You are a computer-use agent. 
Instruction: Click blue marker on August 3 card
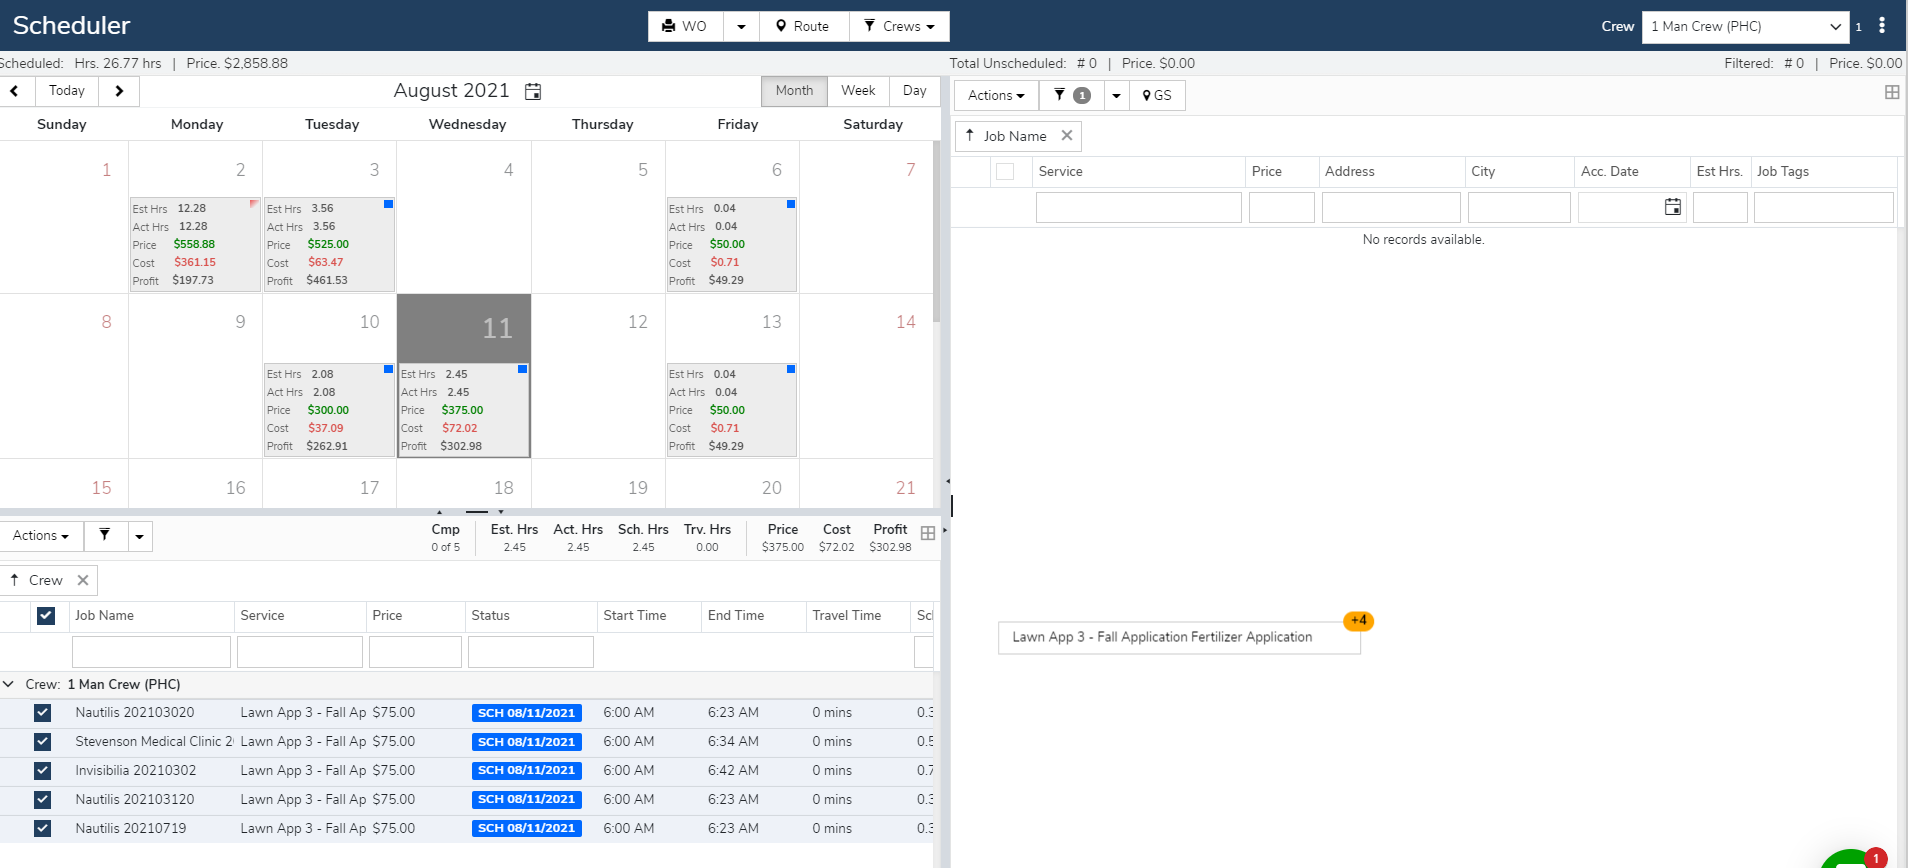pyautogui.click(x=388, y=204)
